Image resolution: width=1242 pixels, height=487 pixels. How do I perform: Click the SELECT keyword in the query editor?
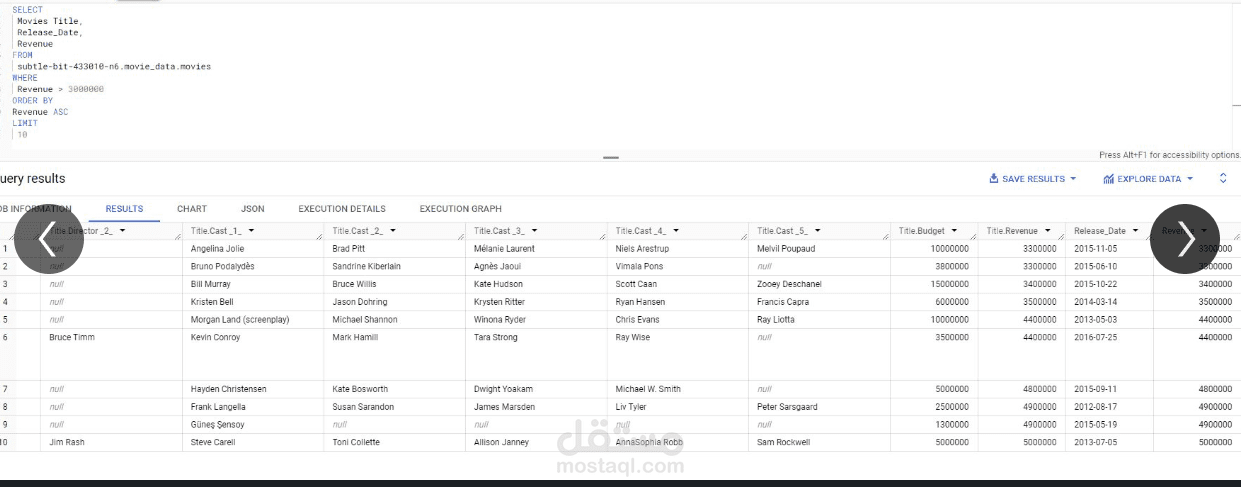tap(27, 10)
